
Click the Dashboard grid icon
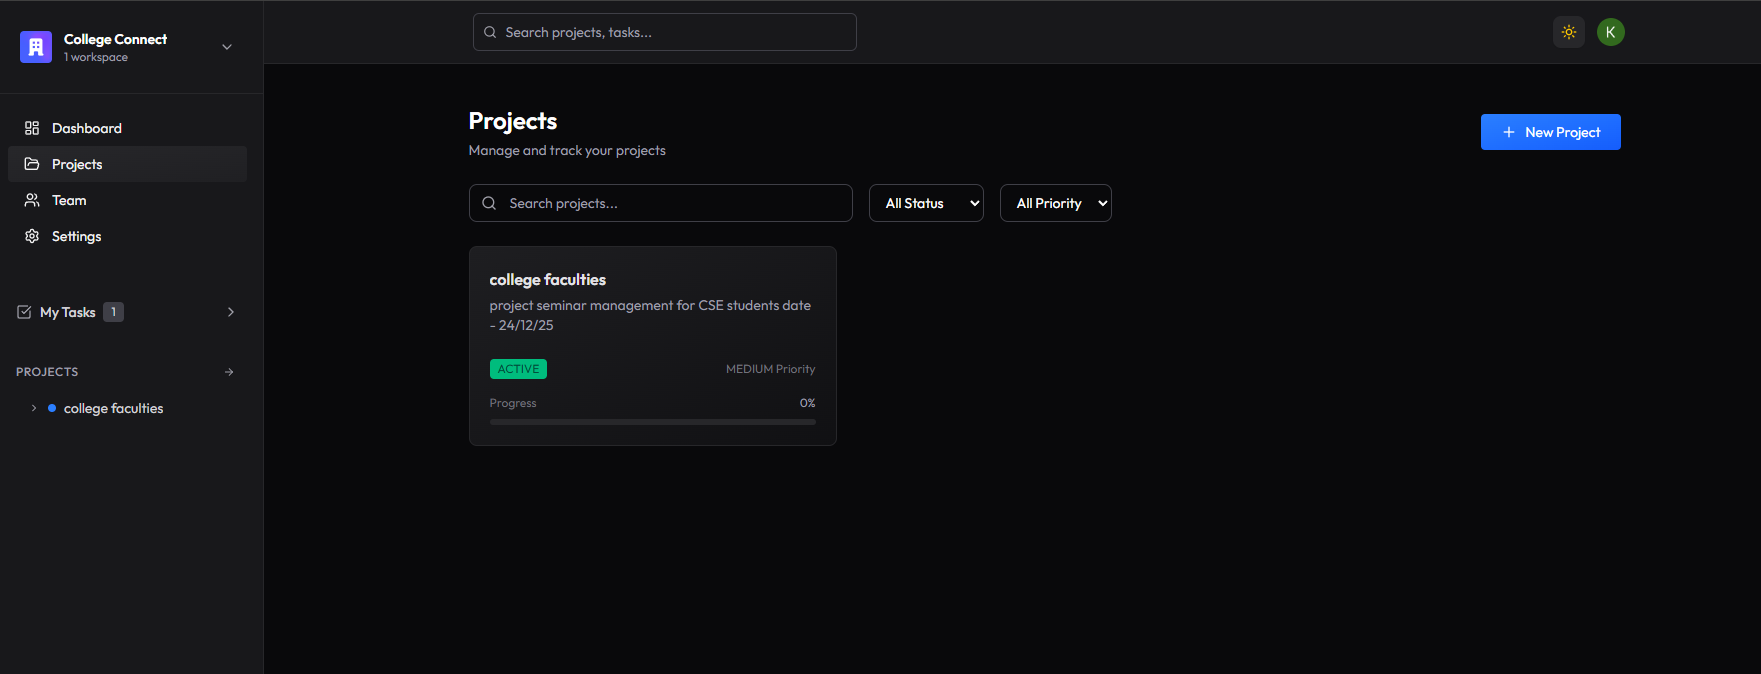coord(32,128)
